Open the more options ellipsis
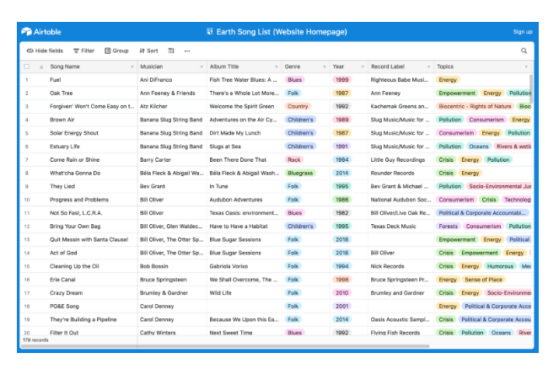Viewport: 559px width, 369px height. [187, 51]
